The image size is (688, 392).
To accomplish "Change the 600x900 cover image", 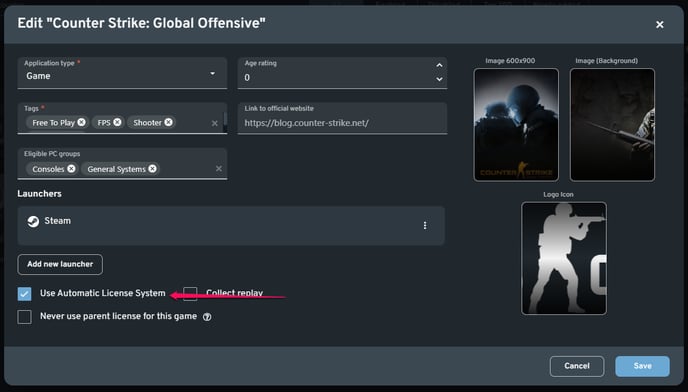I will (516, 125).
